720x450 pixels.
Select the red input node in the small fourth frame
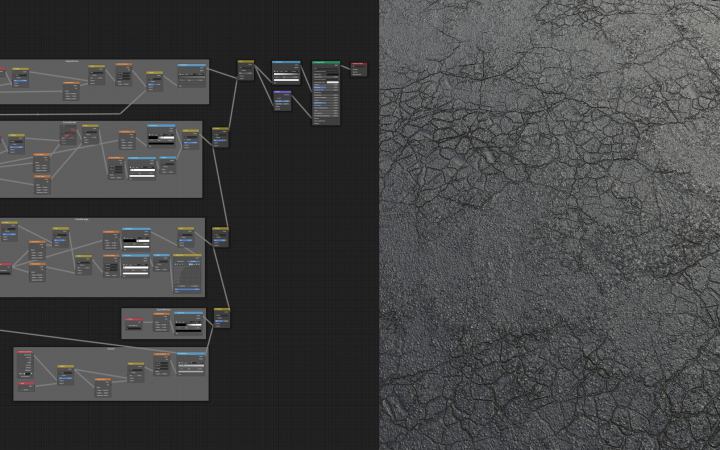click(134, 320)
